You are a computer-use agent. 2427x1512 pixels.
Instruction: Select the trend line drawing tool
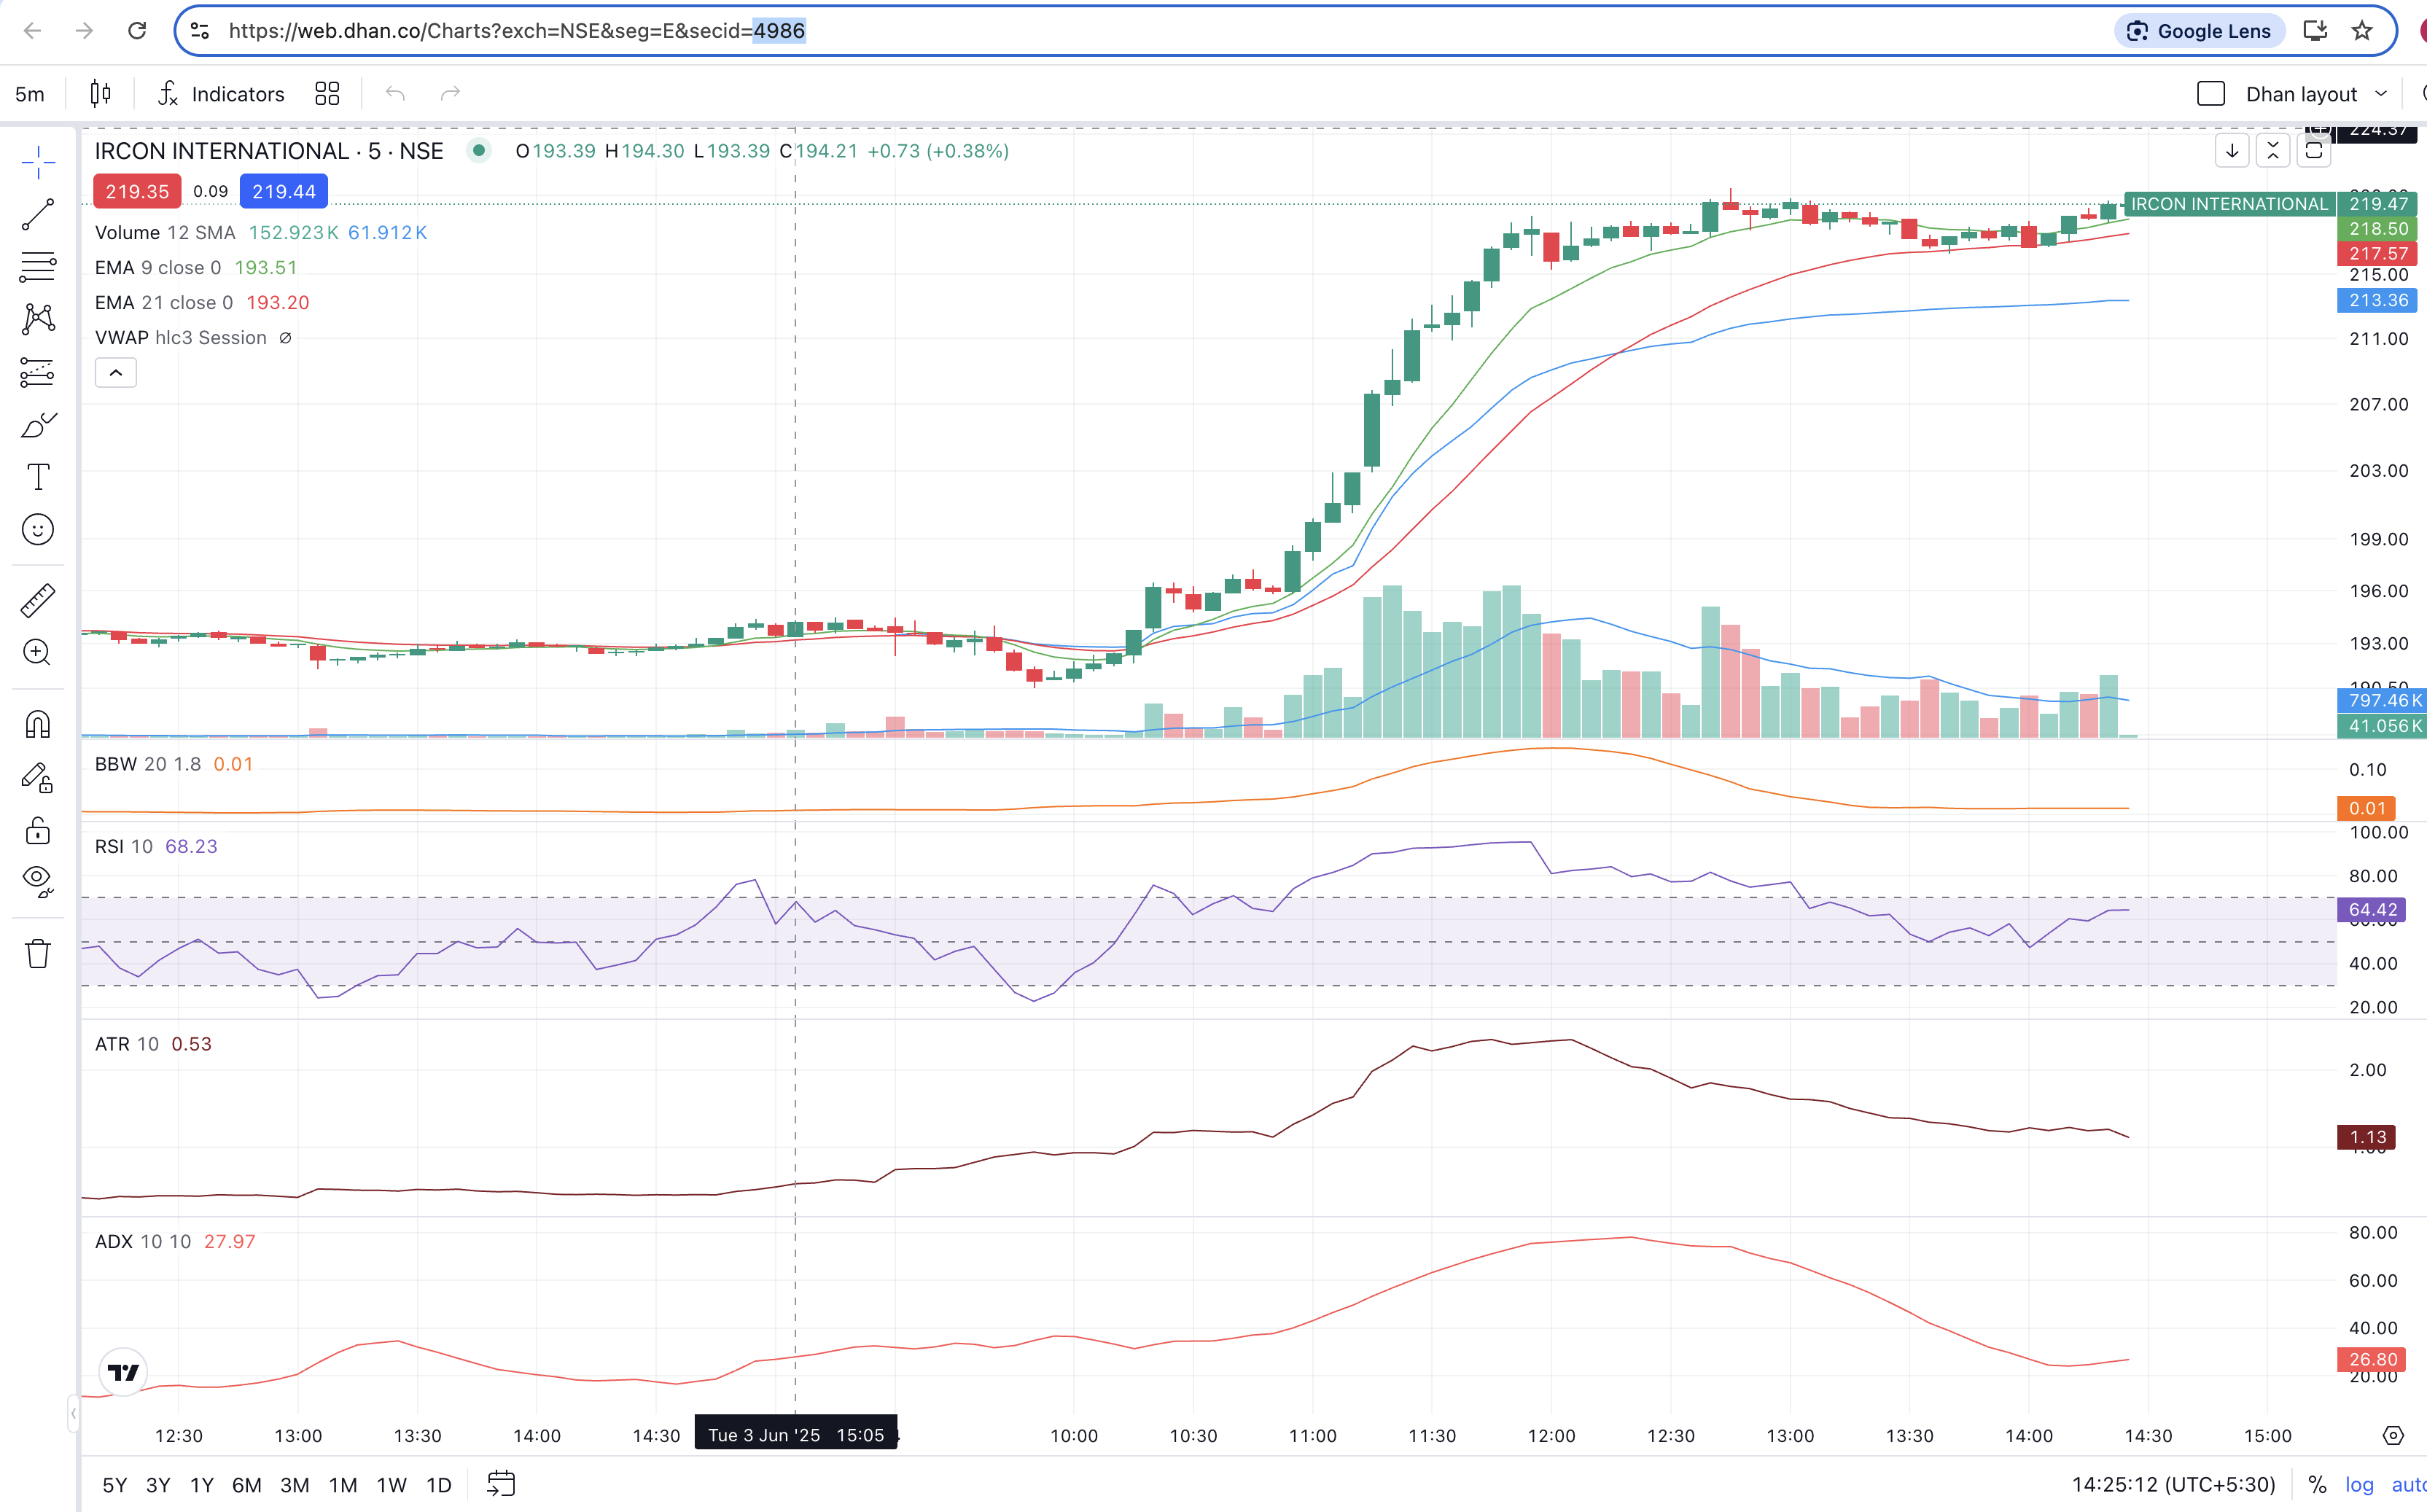click(x=38, y=214)
